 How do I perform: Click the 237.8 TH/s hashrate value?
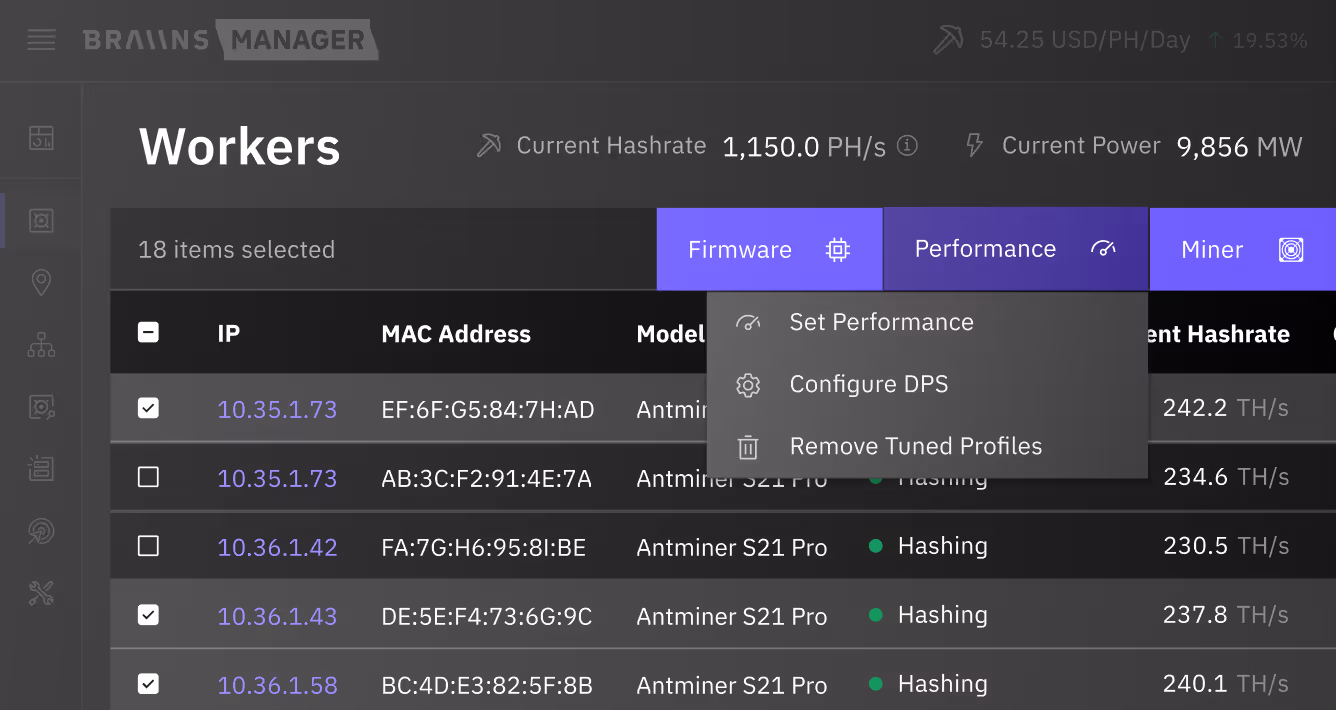[1226, 614]
